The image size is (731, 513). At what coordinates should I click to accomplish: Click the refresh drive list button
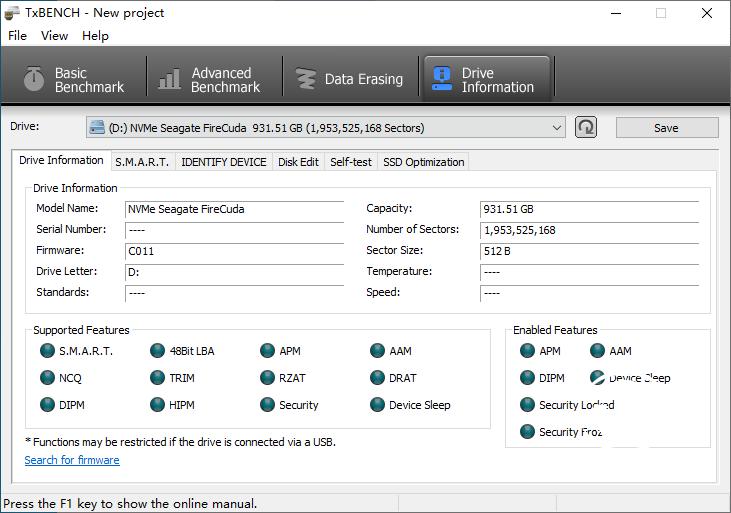[x=586, y=127]
